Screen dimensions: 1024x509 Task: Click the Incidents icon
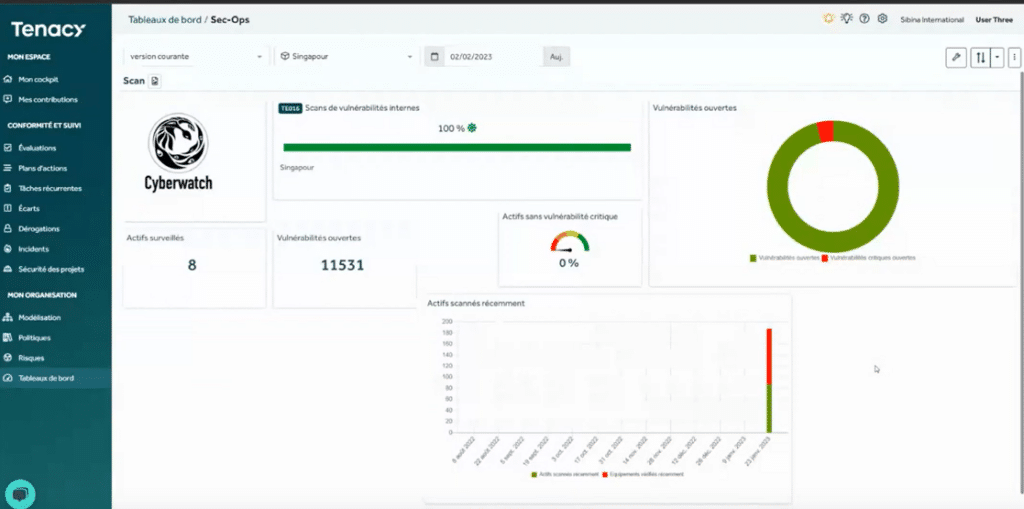[8, 250]
